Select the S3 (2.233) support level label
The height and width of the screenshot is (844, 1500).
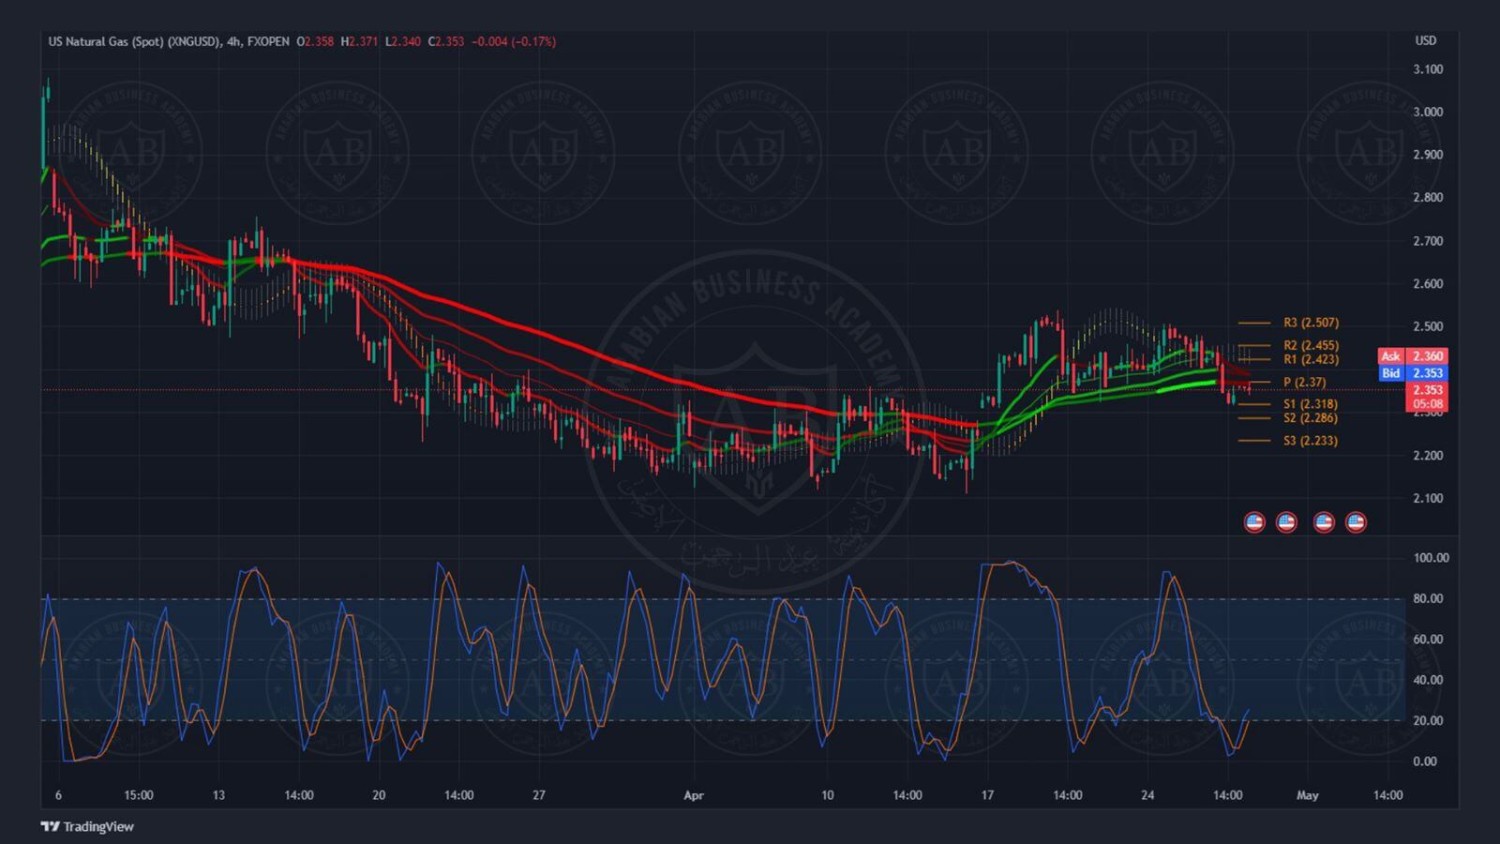tap(1311, 440)
